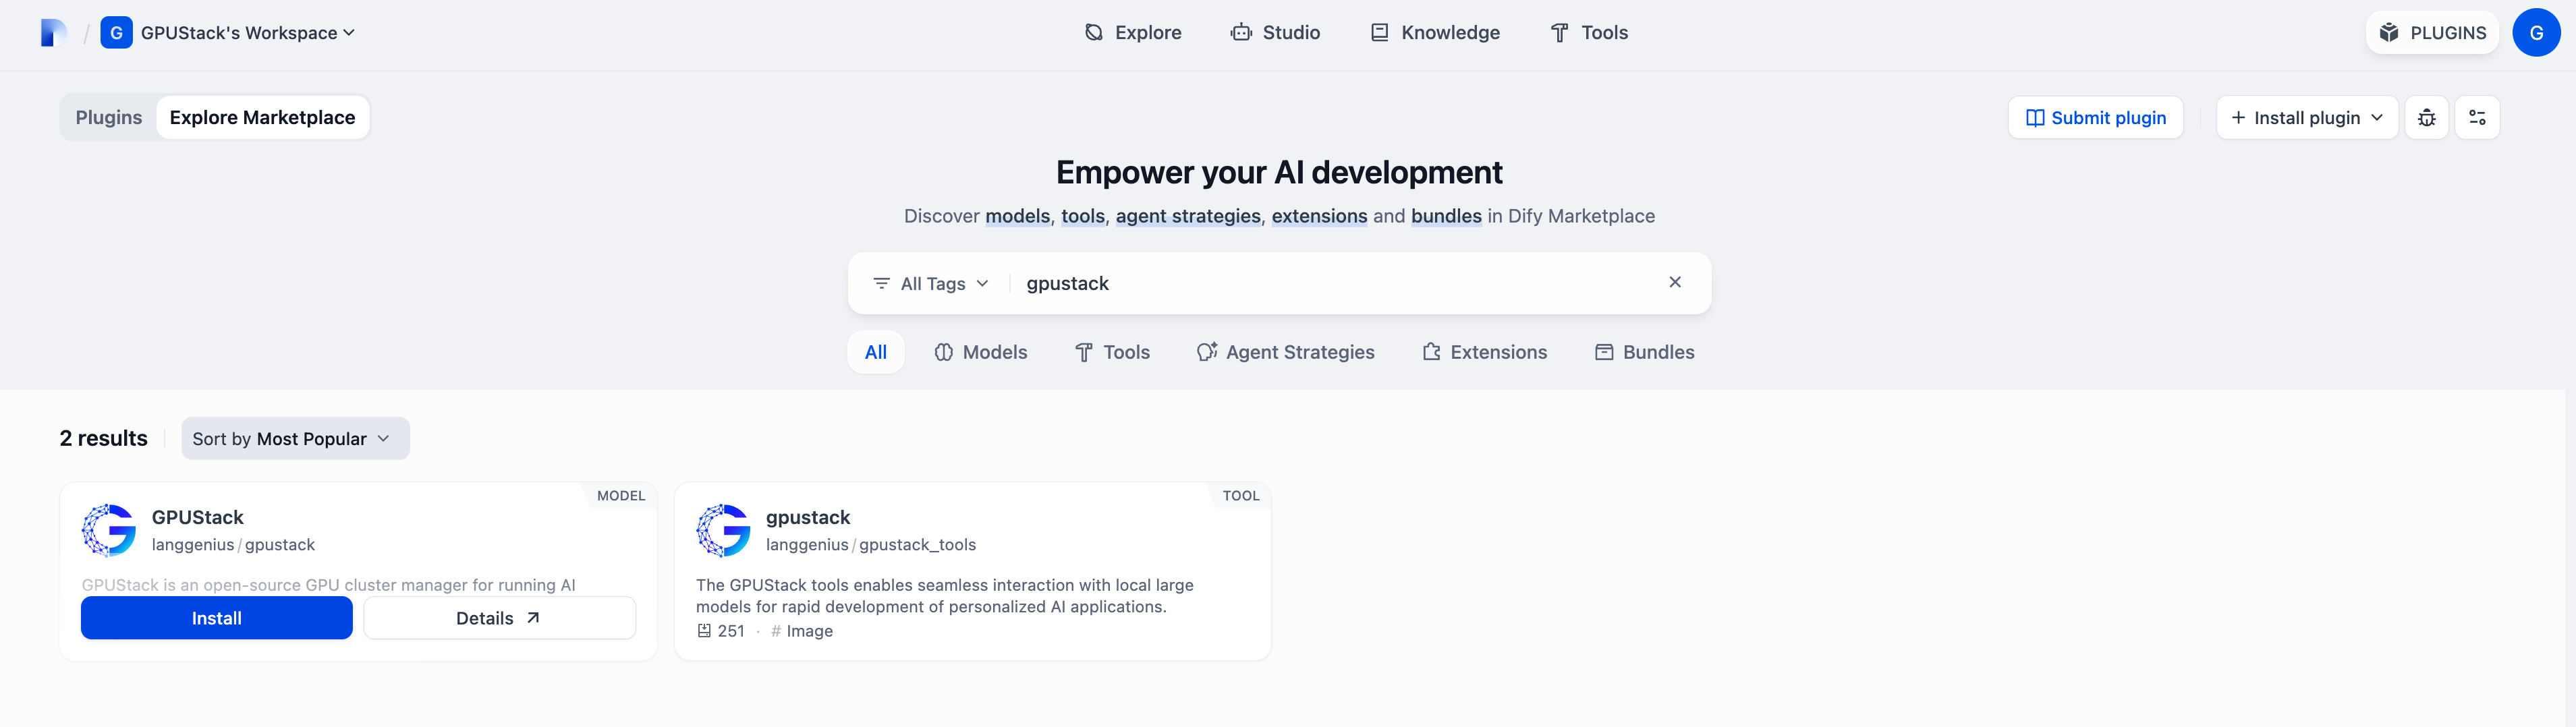The width and height of the screenshot is (2576, 727).
Task: Click the gpustack tool plugin logo
Action: click(x=723, y=530)
